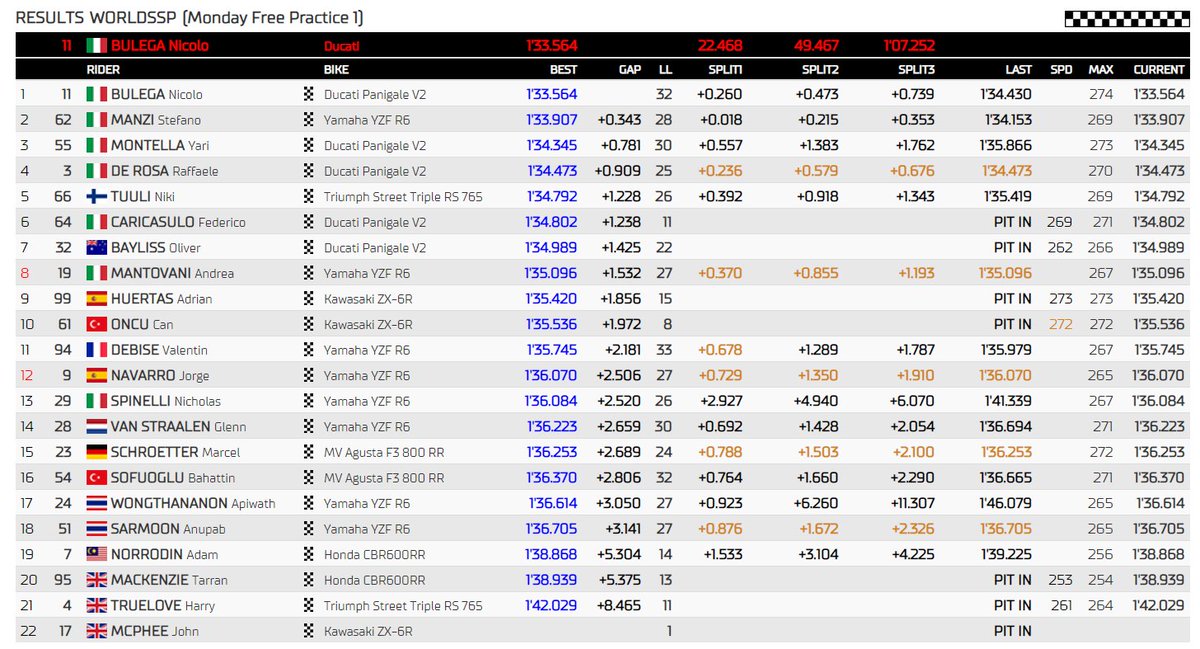The width and height of the screenshot is (1200, 649).
Task: Click PIT IN status for MCPHEE John
Action: click(1012, 631)
